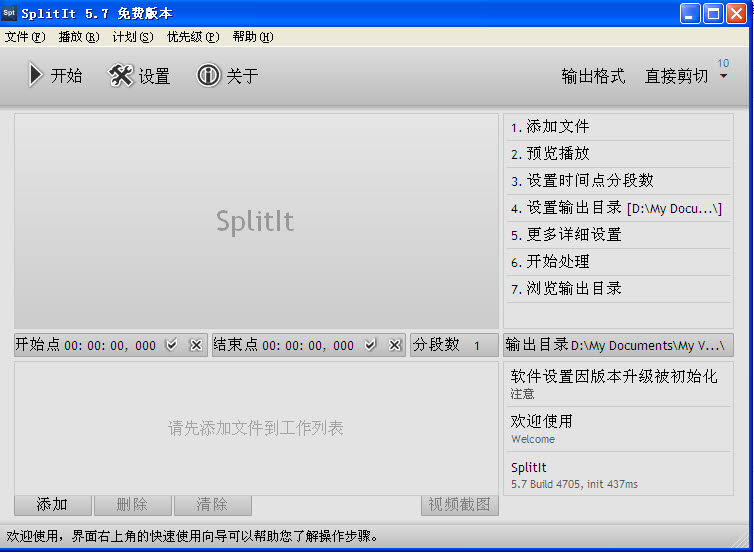
Task: Click the SplitIt app icon in title bar
Action: (9, 13)
